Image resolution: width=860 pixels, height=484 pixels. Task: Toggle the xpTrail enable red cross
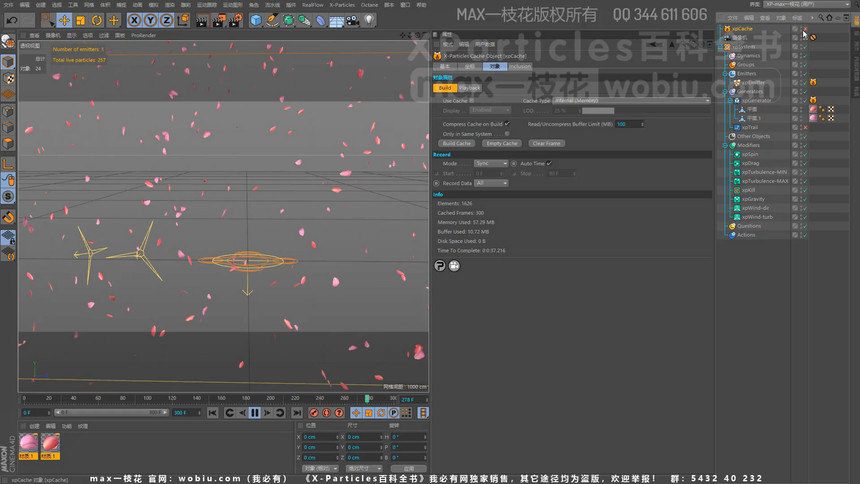pyautogui.click(x=805, y=127)
